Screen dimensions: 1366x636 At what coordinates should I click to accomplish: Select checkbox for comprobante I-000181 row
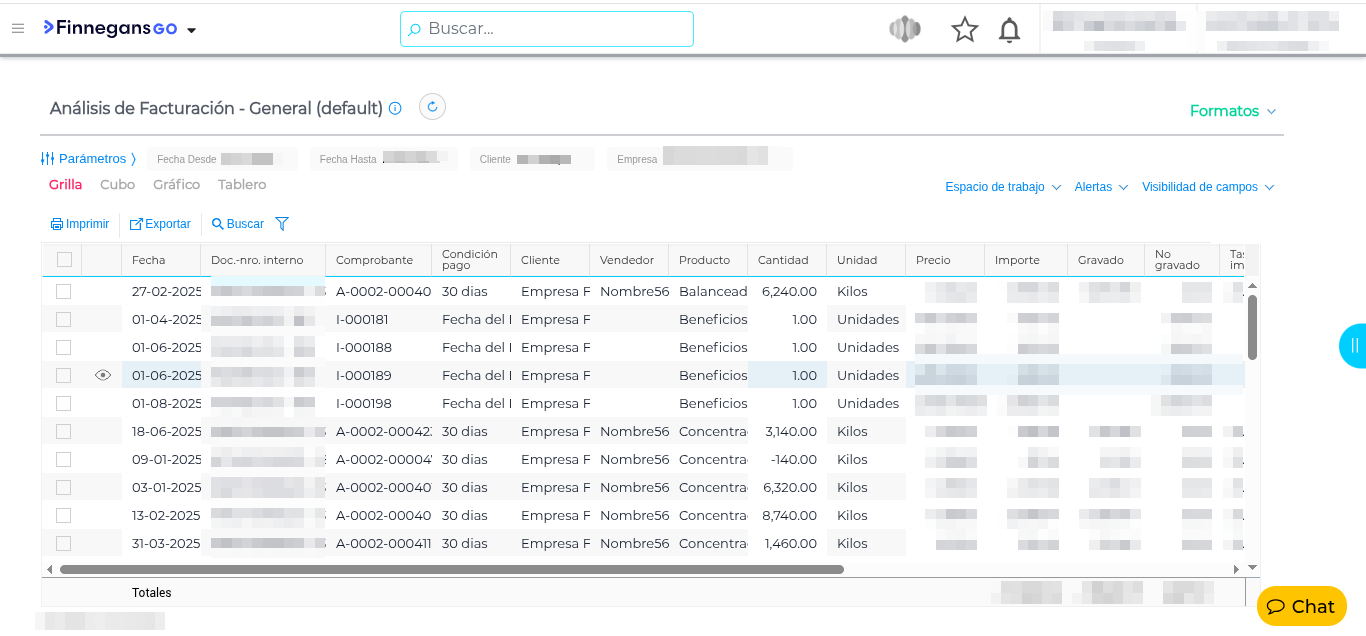64,319
